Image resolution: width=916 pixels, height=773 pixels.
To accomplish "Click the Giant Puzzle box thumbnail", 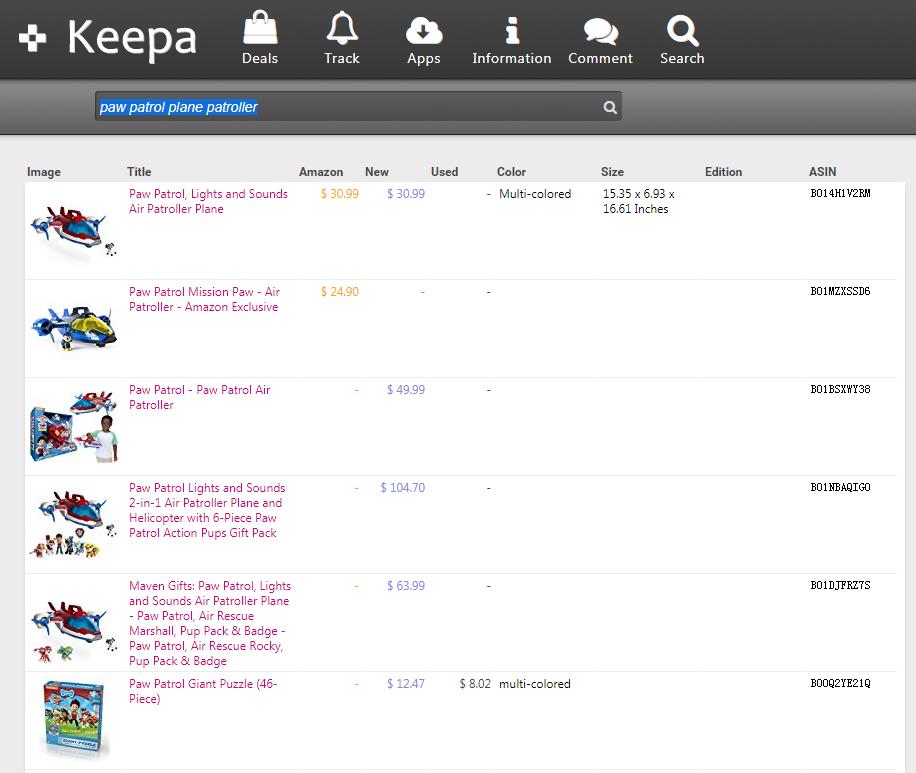I will pos(74,719).
